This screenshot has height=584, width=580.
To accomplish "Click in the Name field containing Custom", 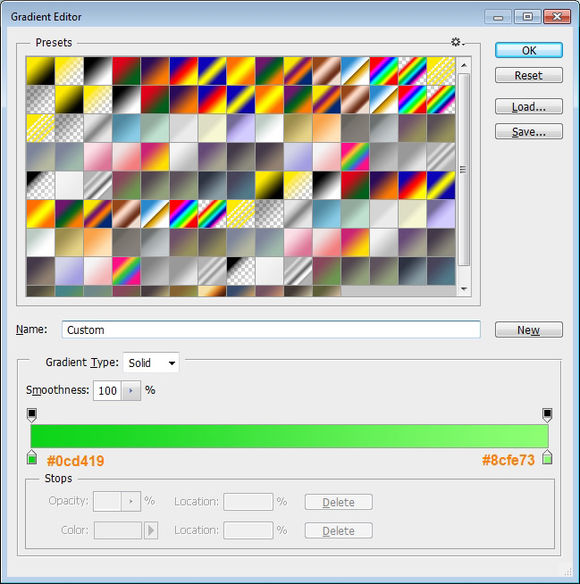I will (271, 330).
